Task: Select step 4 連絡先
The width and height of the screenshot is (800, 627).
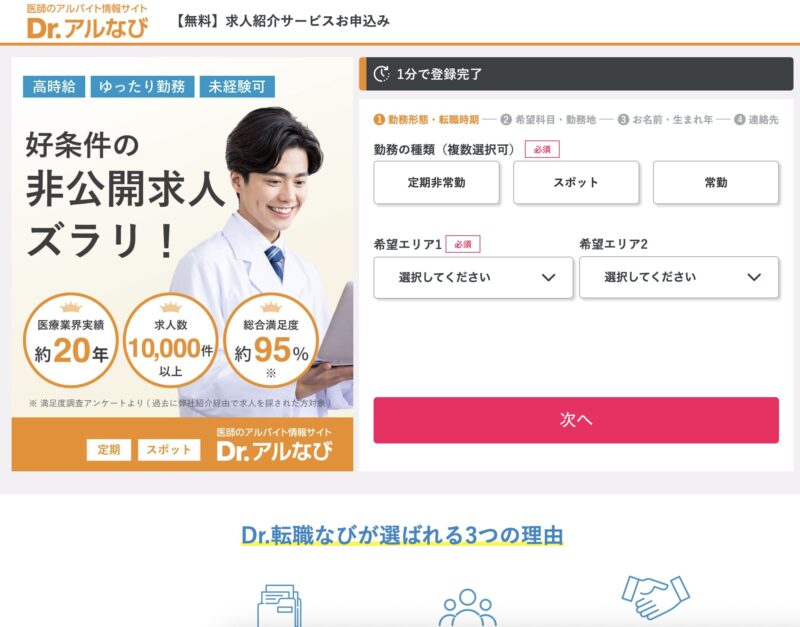Action: pos(757,119)
